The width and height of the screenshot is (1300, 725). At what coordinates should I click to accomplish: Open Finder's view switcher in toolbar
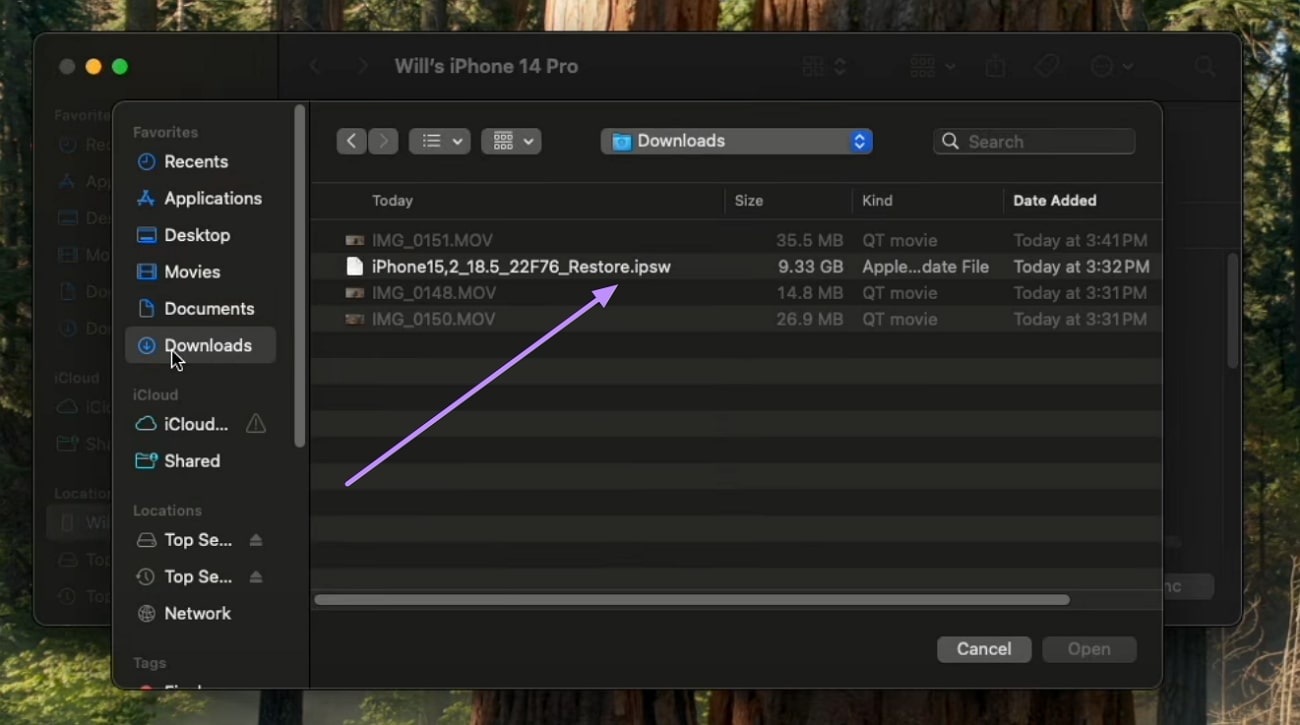tap(825, 66)
